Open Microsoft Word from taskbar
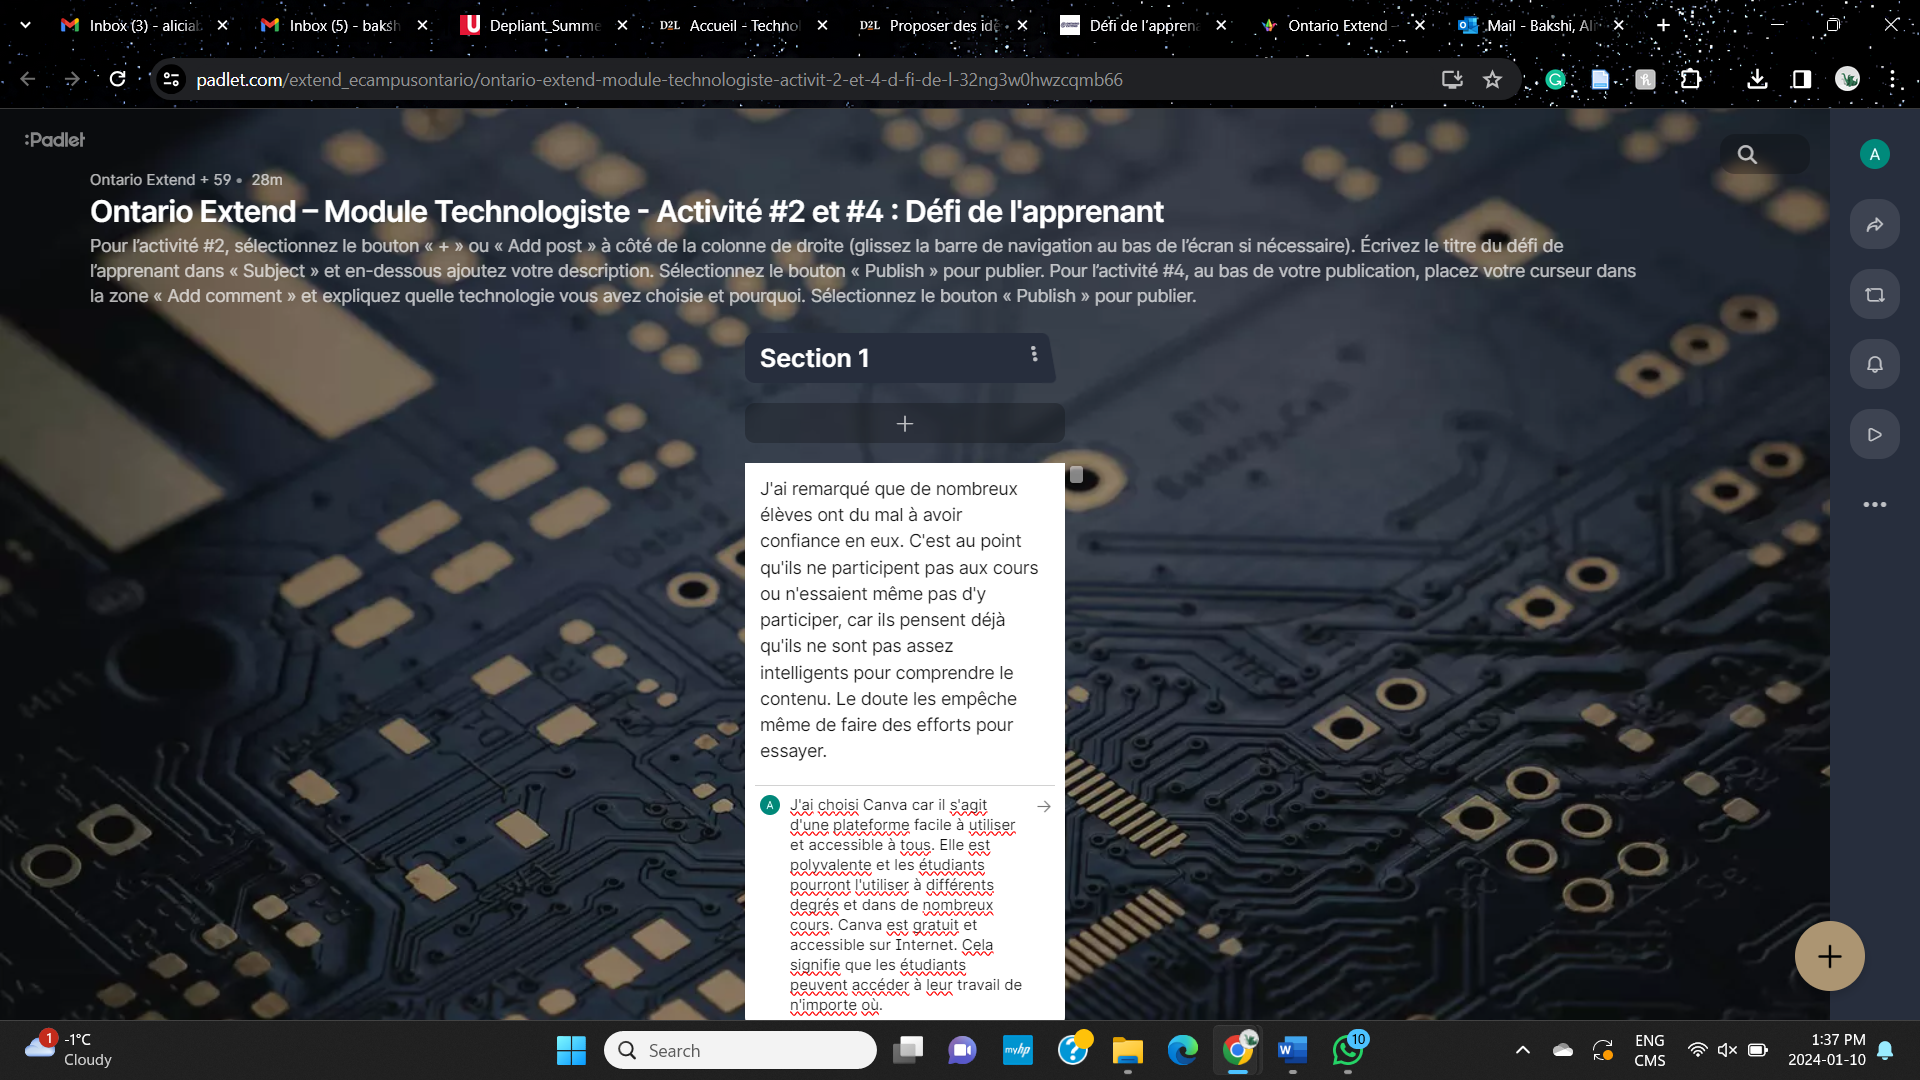 click(x=1292, y=1050)
